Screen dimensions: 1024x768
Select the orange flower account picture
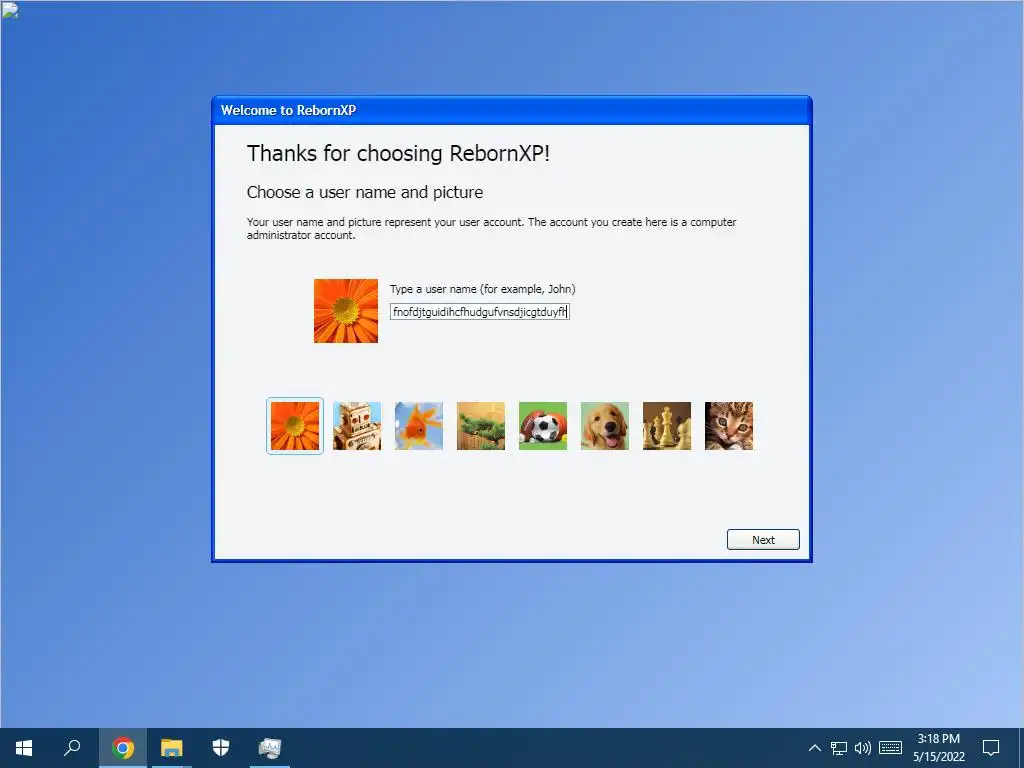point(295,426)
